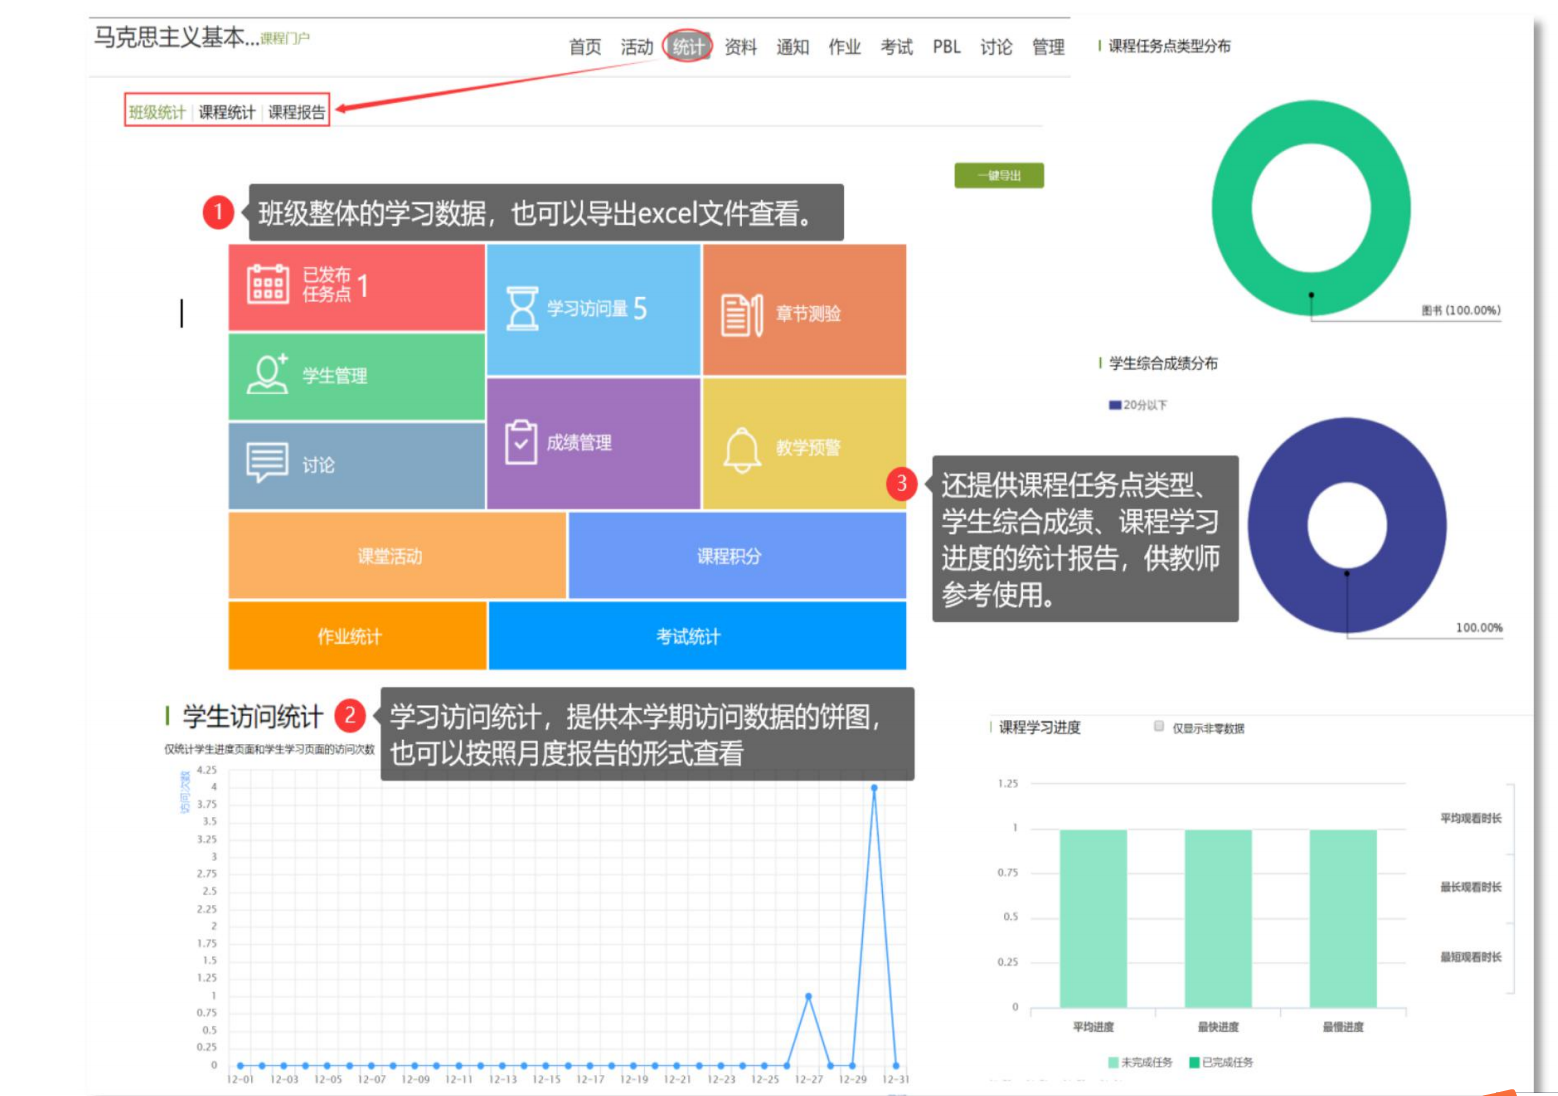1558x1096 pixels.
Task: Open the 考试 navigation tab
Action: pos(897,47)
